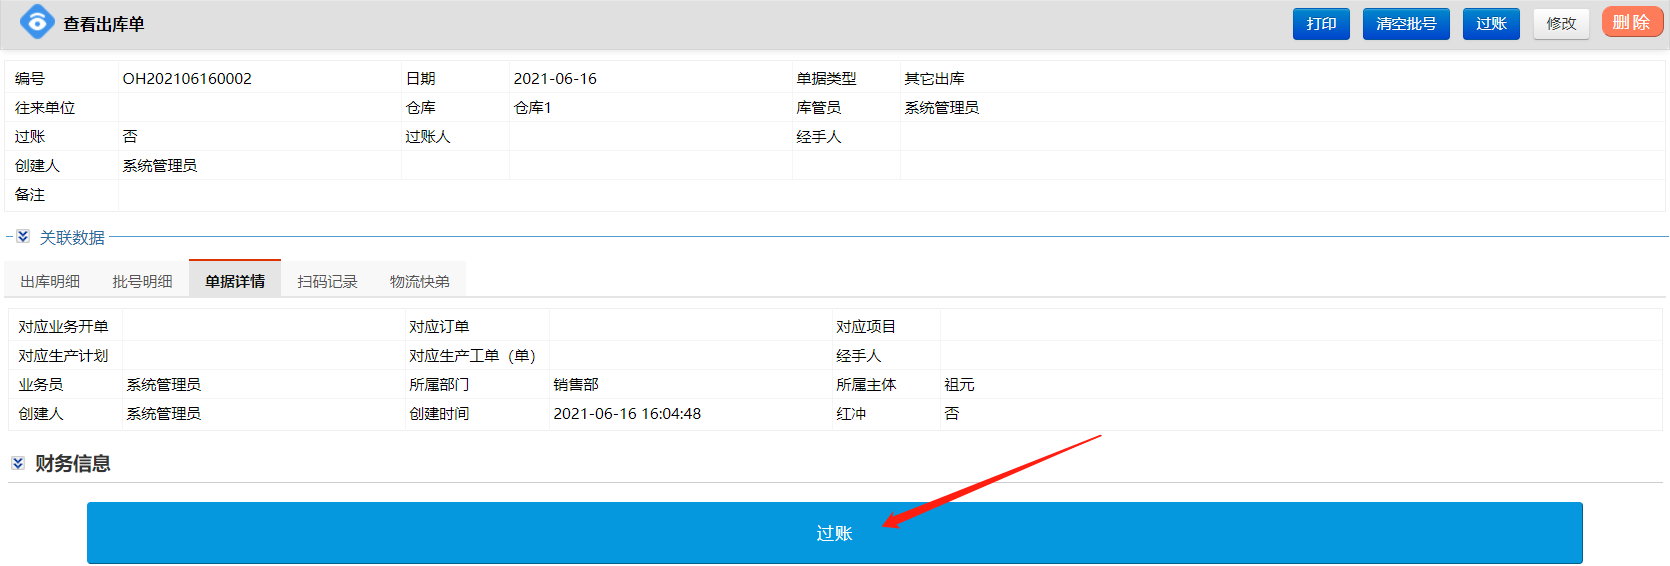
Task: Click the large blue 过账 bar
Action: (834, 533)
